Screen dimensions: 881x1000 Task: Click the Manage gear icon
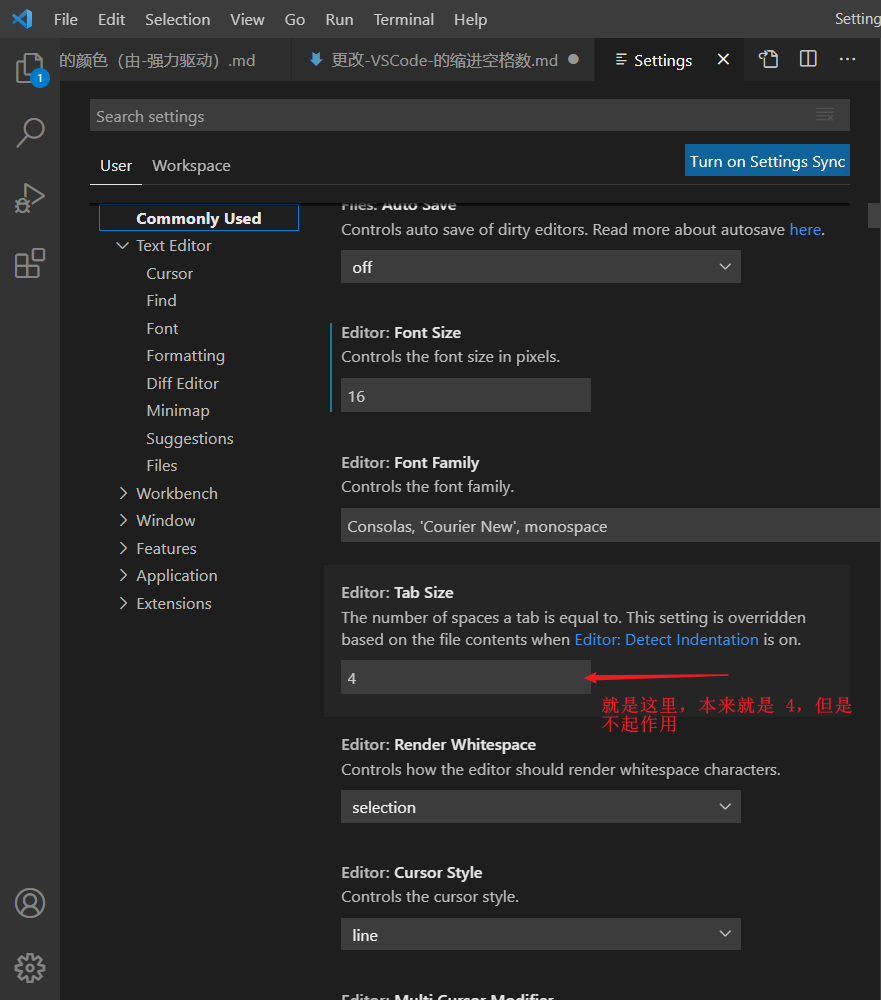[30, 967]
